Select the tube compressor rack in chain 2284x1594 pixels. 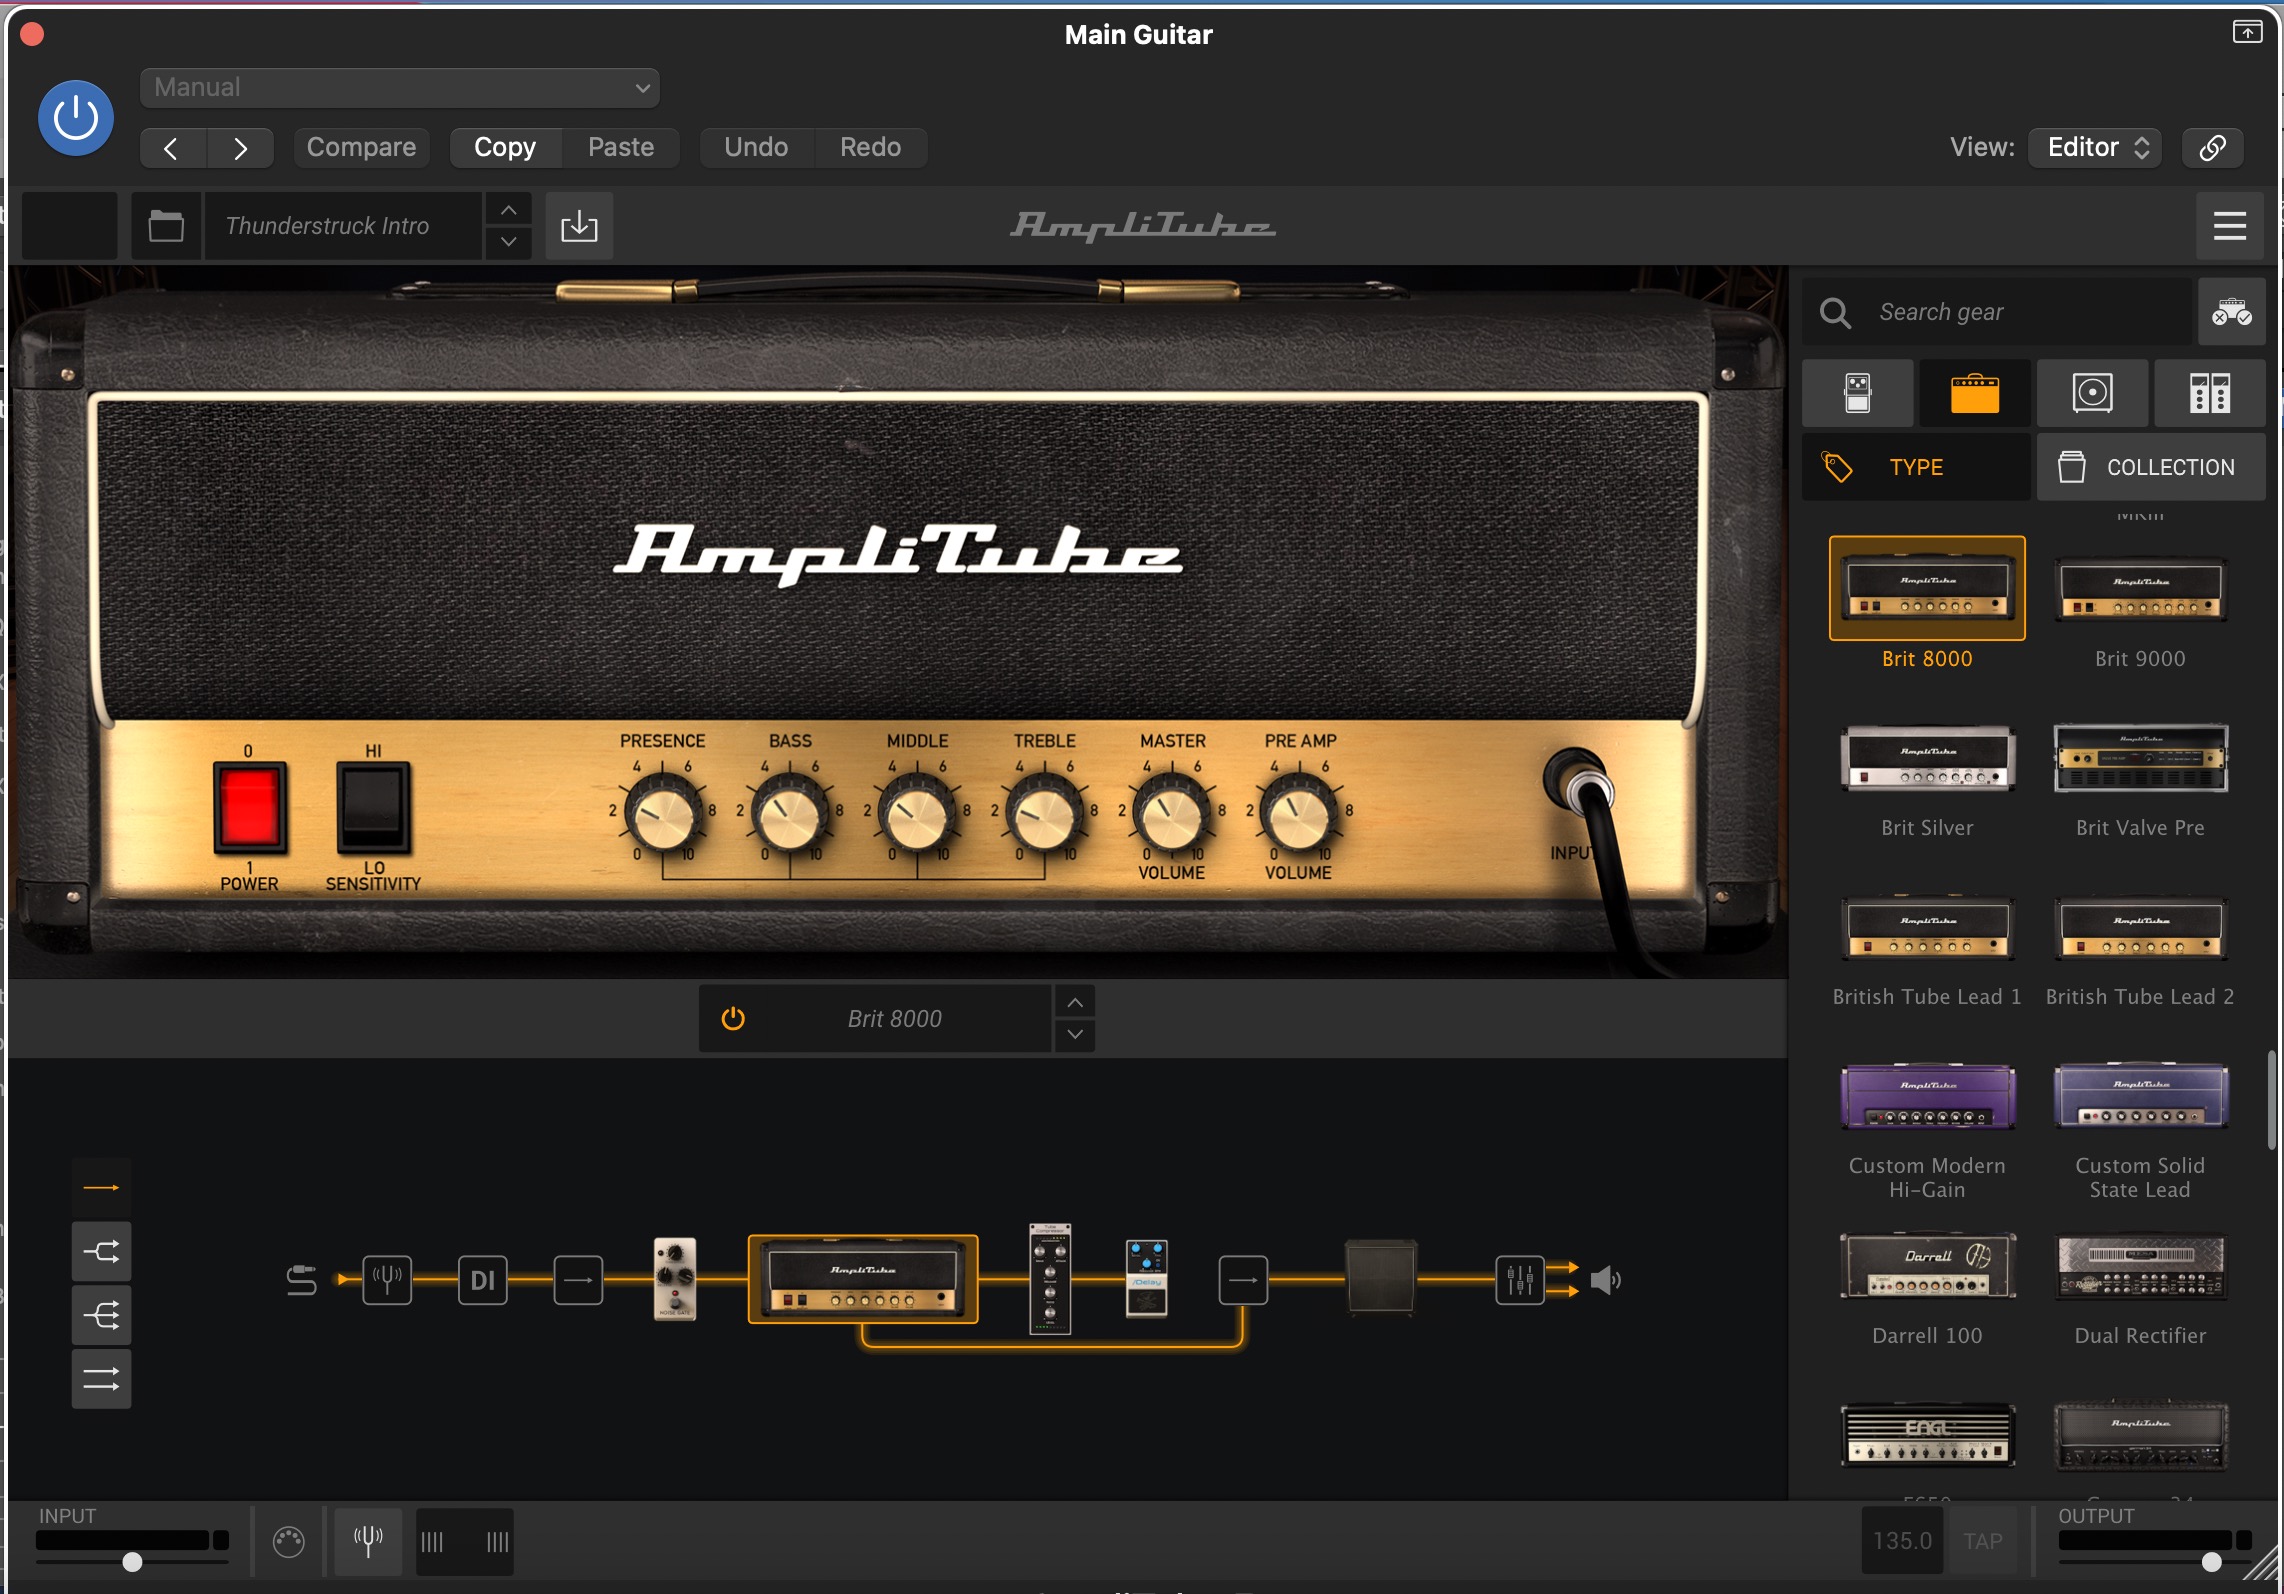[x=1050, y=1279]
